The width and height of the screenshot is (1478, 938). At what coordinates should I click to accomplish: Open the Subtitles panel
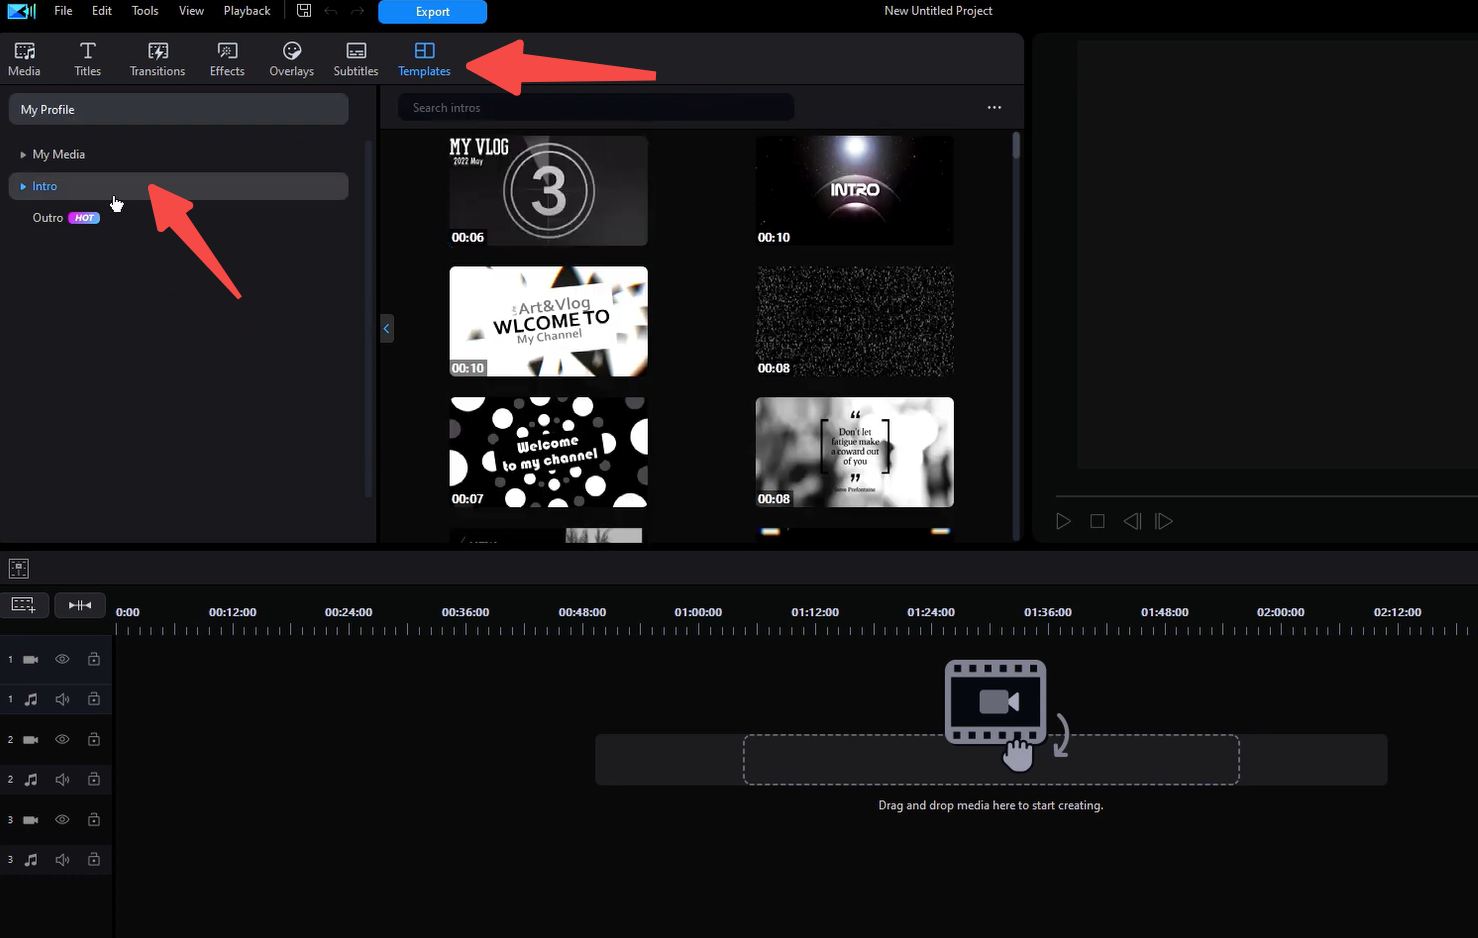coord(355,58)
